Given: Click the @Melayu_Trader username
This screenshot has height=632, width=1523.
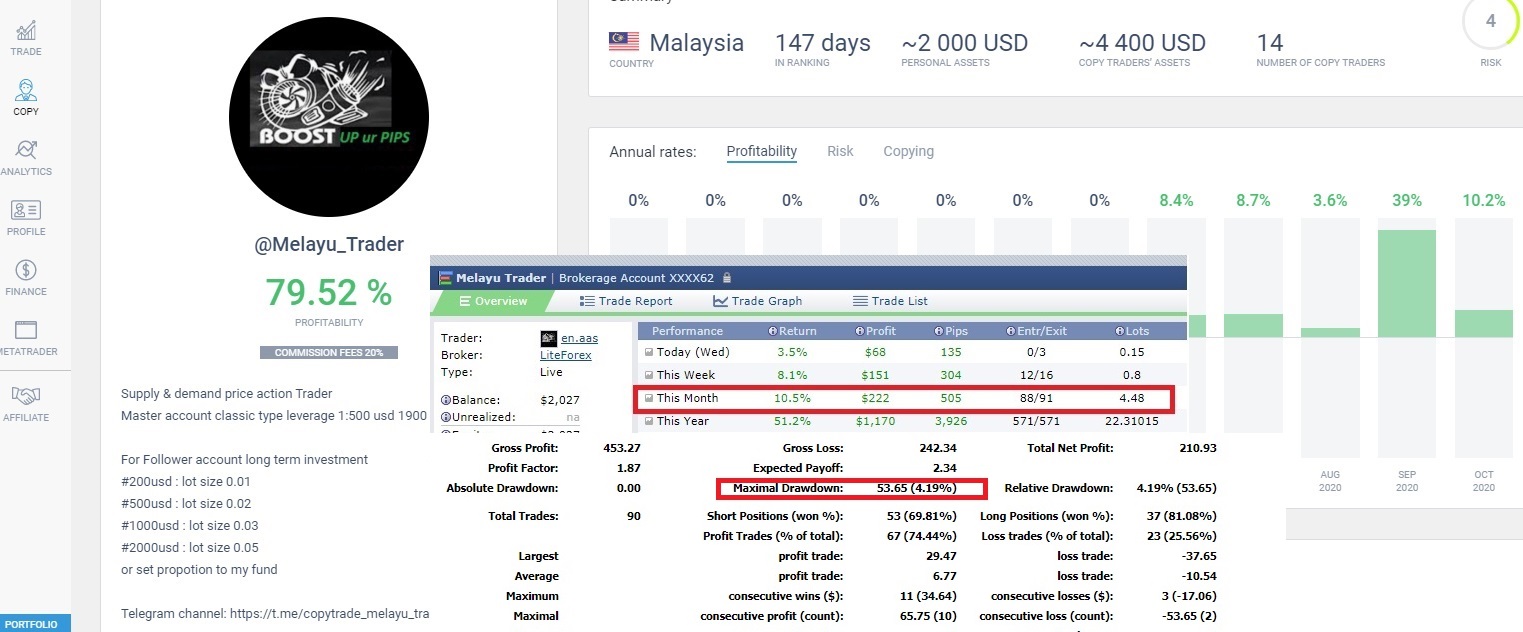Looking at the screenshot, I should pyautogui.click(x=329, y=244).
